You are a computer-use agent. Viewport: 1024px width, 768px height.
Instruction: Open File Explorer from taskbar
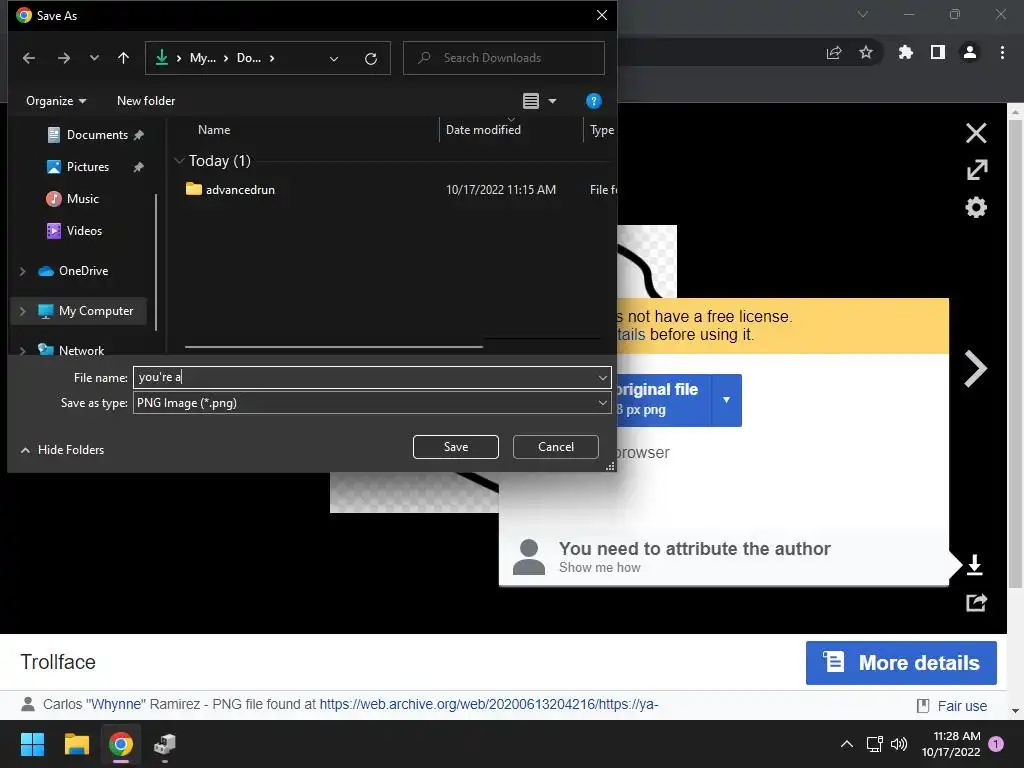pos(76,744)
